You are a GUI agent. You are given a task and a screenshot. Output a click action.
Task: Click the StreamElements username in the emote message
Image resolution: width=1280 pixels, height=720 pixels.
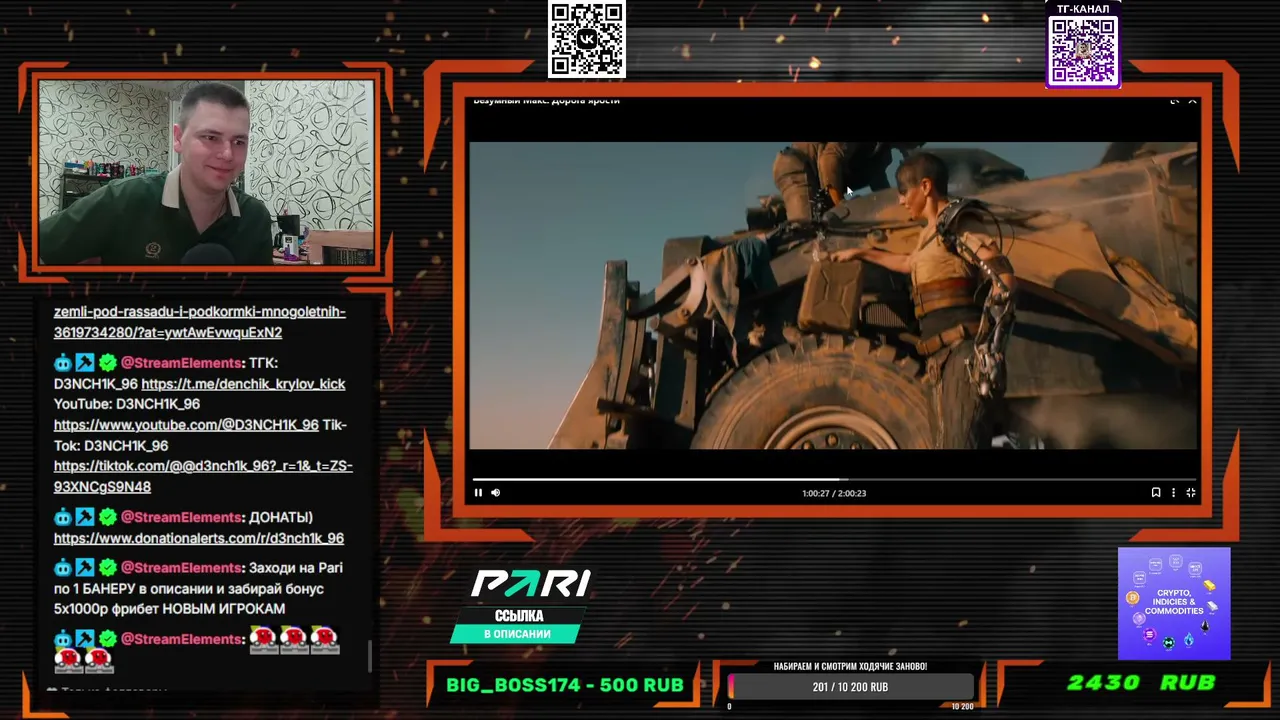click(x=181, y=639)
